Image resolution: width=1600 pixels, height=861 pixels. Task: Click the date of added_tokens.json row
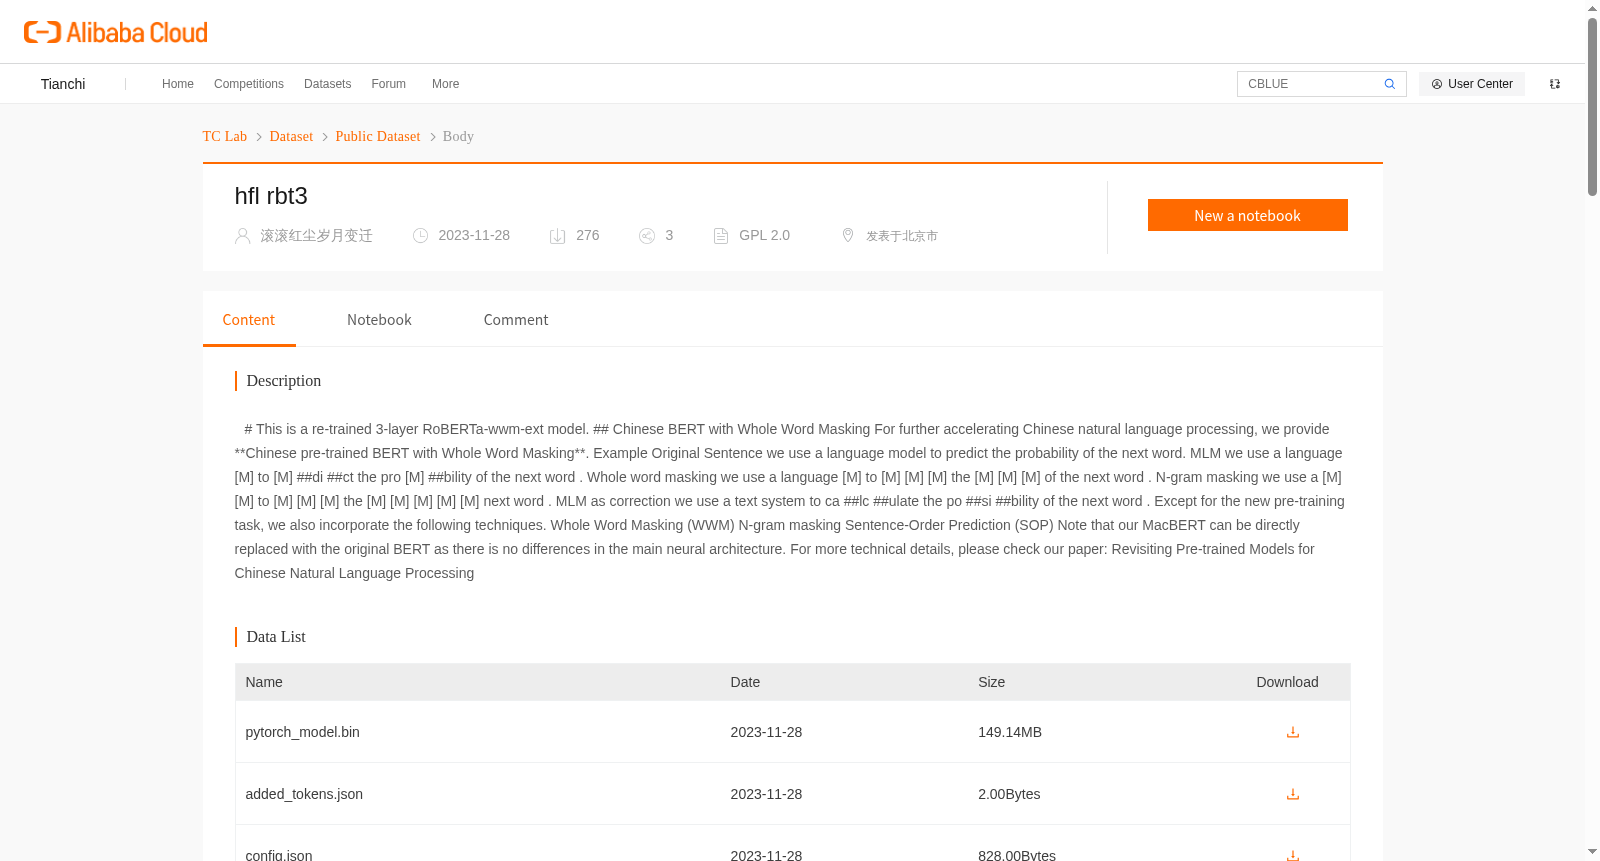tap(766, 794)
